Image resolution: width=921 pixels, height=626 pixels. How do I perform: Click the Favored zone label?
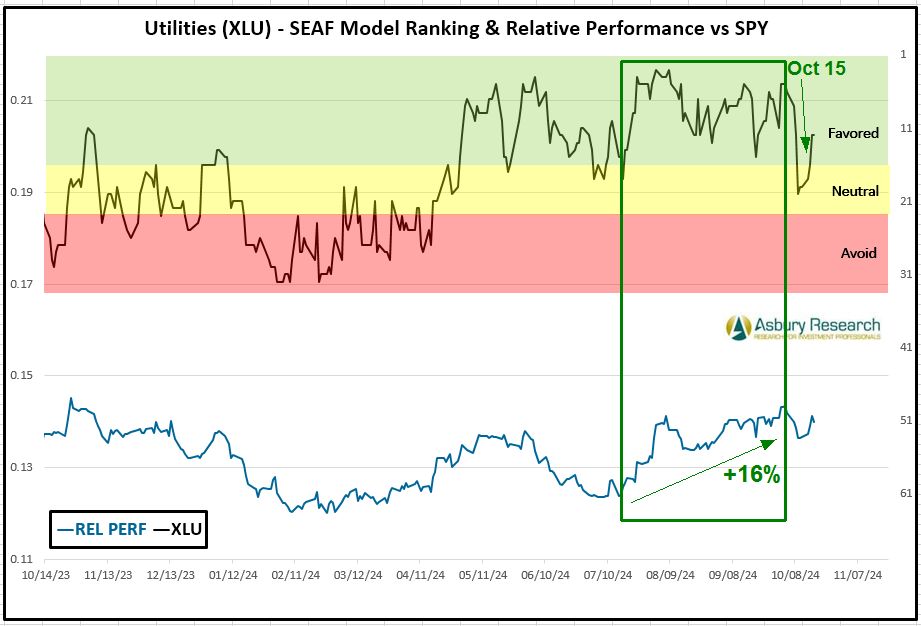tap(853, 133)
